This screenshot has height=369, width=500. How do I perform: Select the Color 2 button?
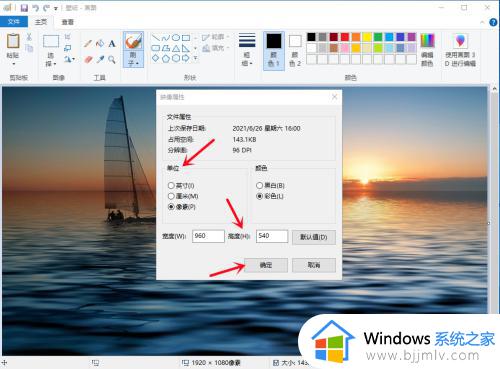pos(295,50)
